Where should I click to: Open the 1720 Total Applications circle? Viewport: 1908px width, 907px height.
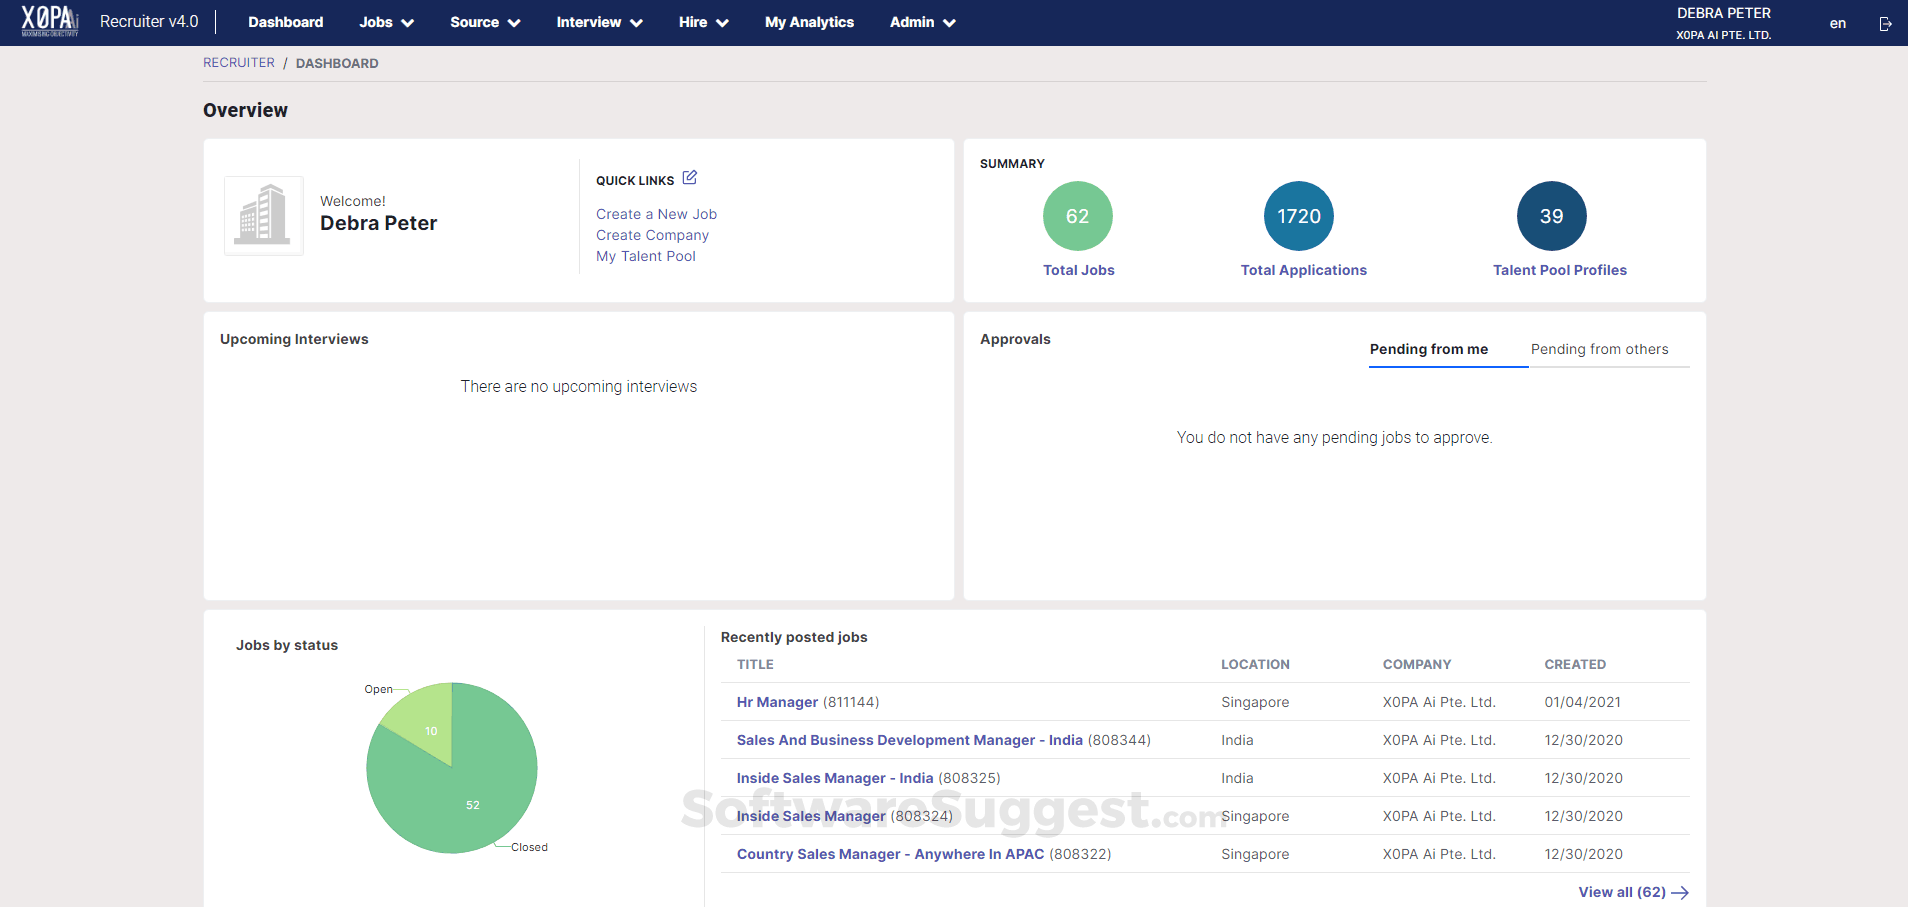tap(1298, 216)
